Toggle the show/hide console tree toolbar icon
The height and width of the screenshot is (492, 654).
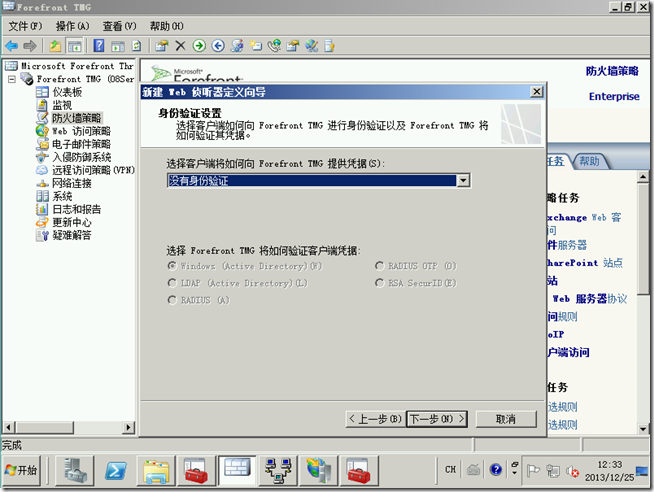[75, 46]
